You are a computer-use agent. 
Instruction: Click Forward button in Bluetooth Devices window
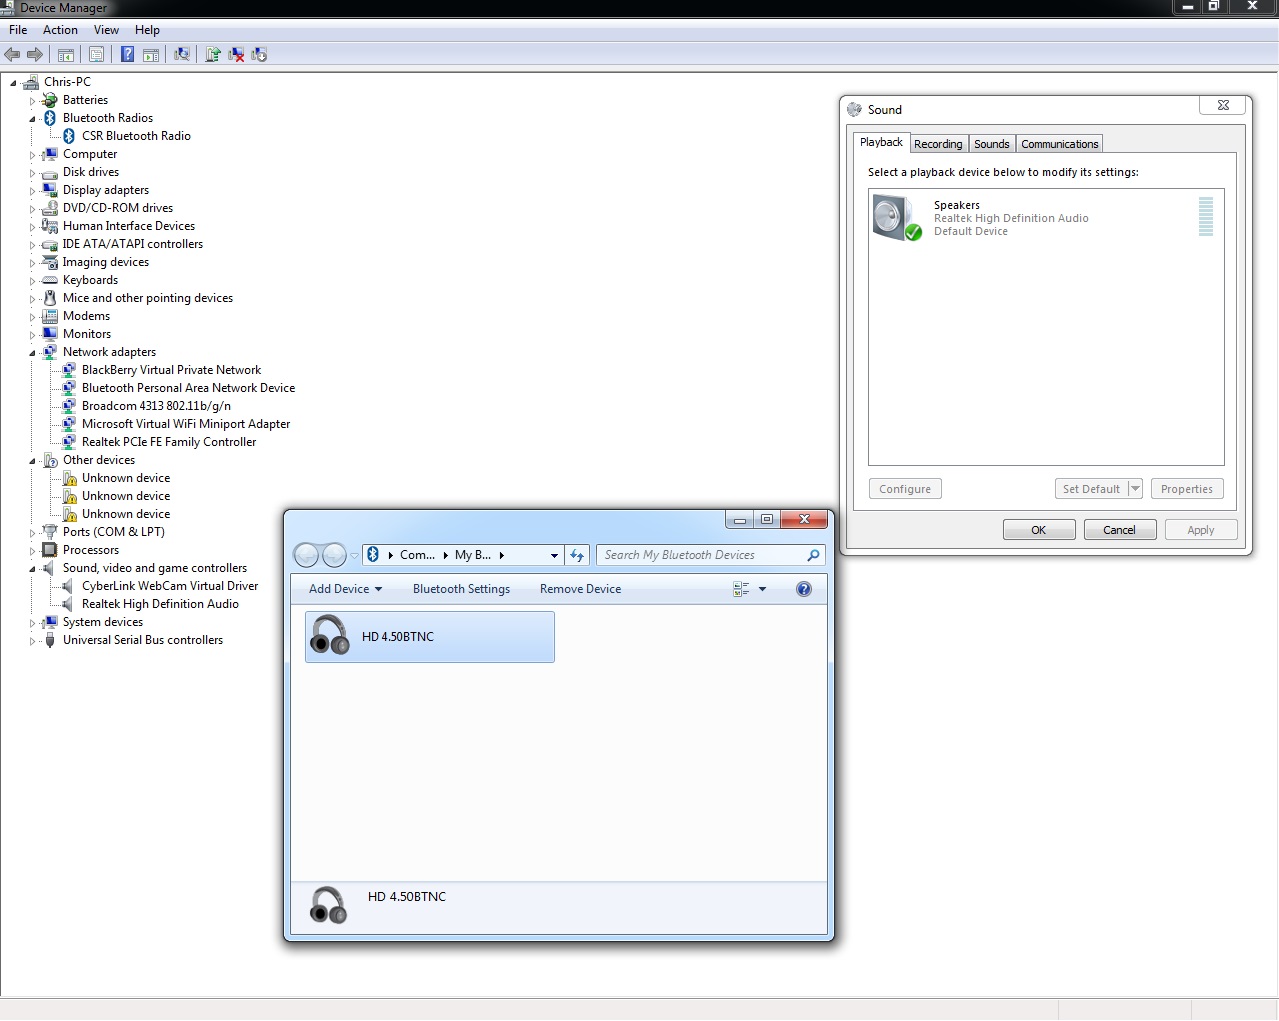334,555
